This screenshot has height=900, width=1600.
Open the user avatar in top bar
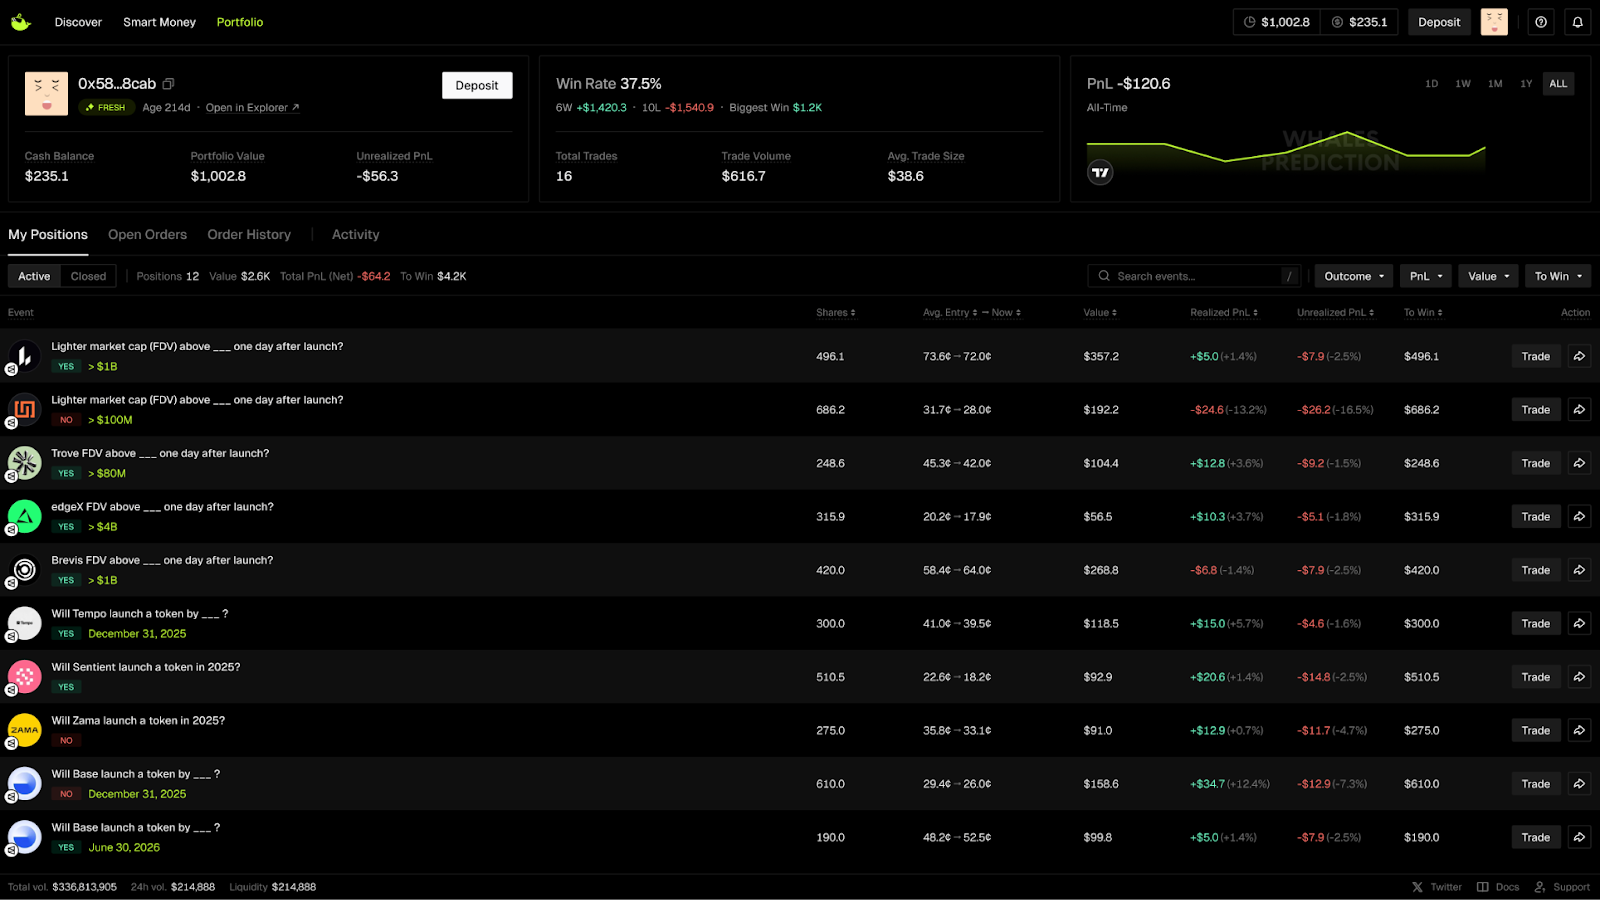coord(1494,22)
